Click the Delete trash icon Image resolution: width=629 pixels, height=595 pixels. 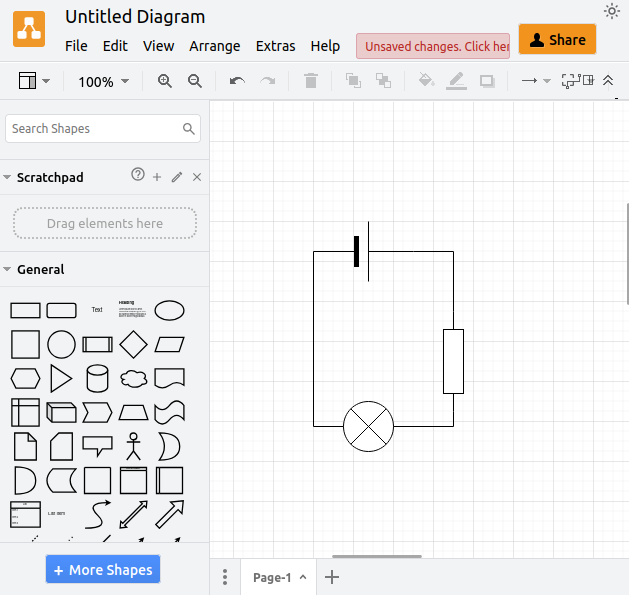pyautogui.click(x=311, y=81)
